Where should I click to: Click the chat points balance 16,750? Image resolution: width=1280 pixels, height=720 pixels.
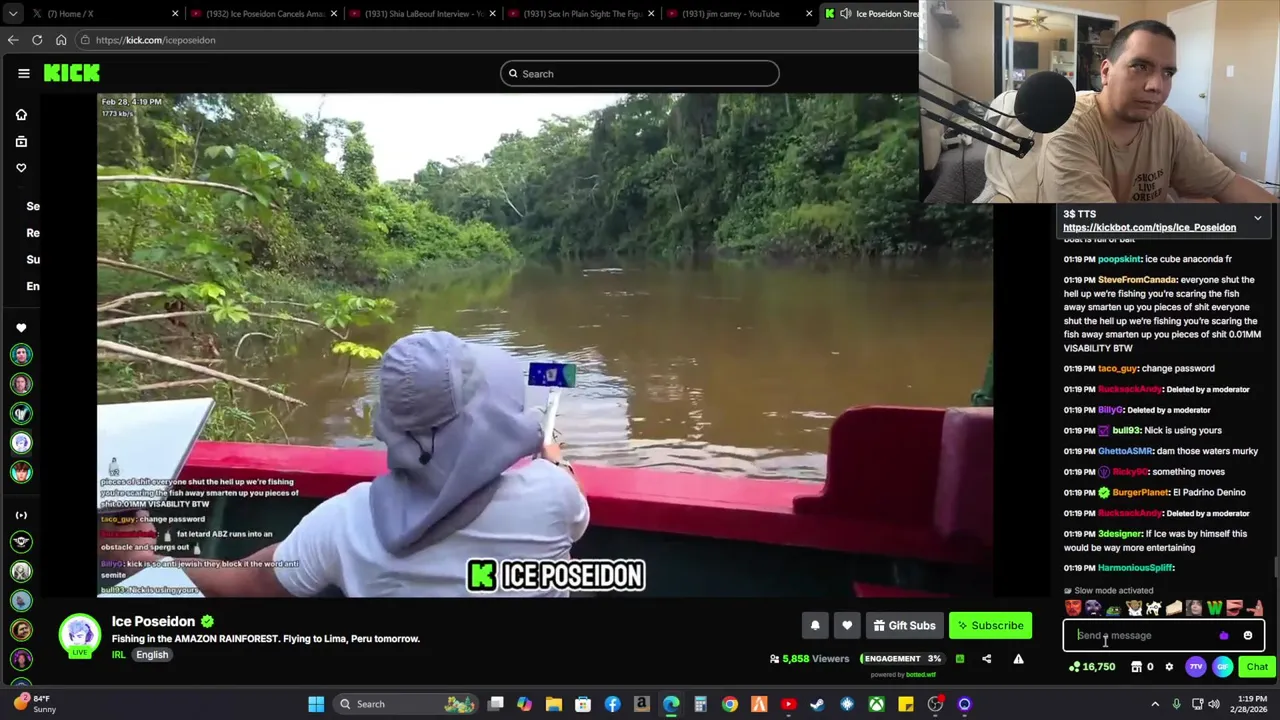(x=1092, y=667)
